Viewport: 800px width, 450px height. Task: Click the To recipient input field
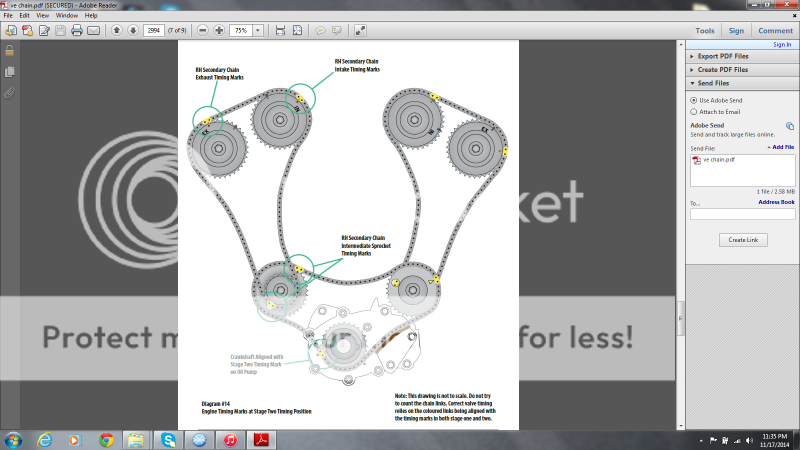pyautogui.click(x=742, y=214)
